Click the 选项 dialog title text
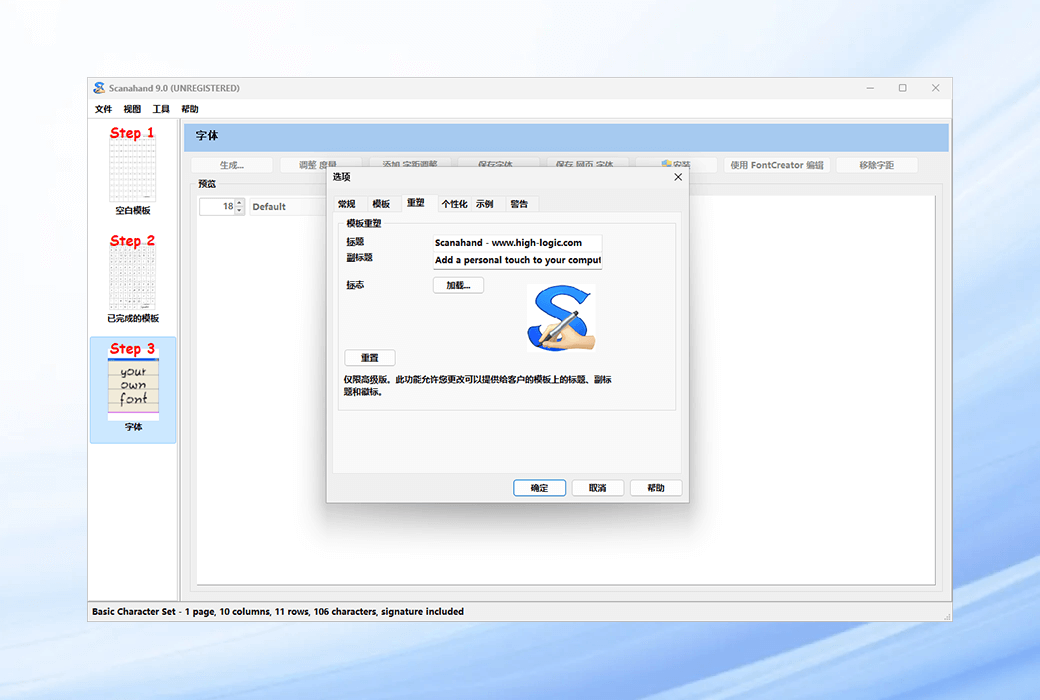Screen dimensions: 1040x700 click(x=342, y=176)
